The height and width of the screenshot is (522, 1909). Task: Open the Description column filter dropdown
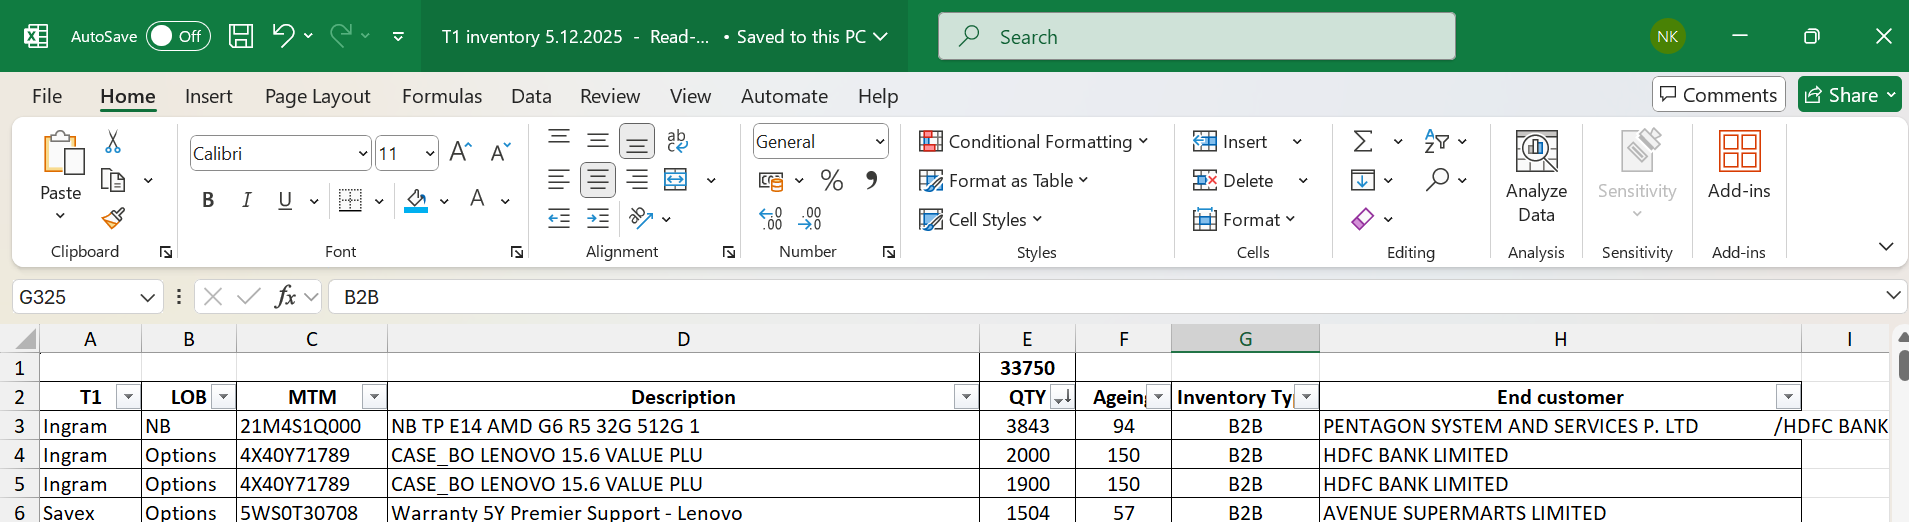tap(966, 397)
